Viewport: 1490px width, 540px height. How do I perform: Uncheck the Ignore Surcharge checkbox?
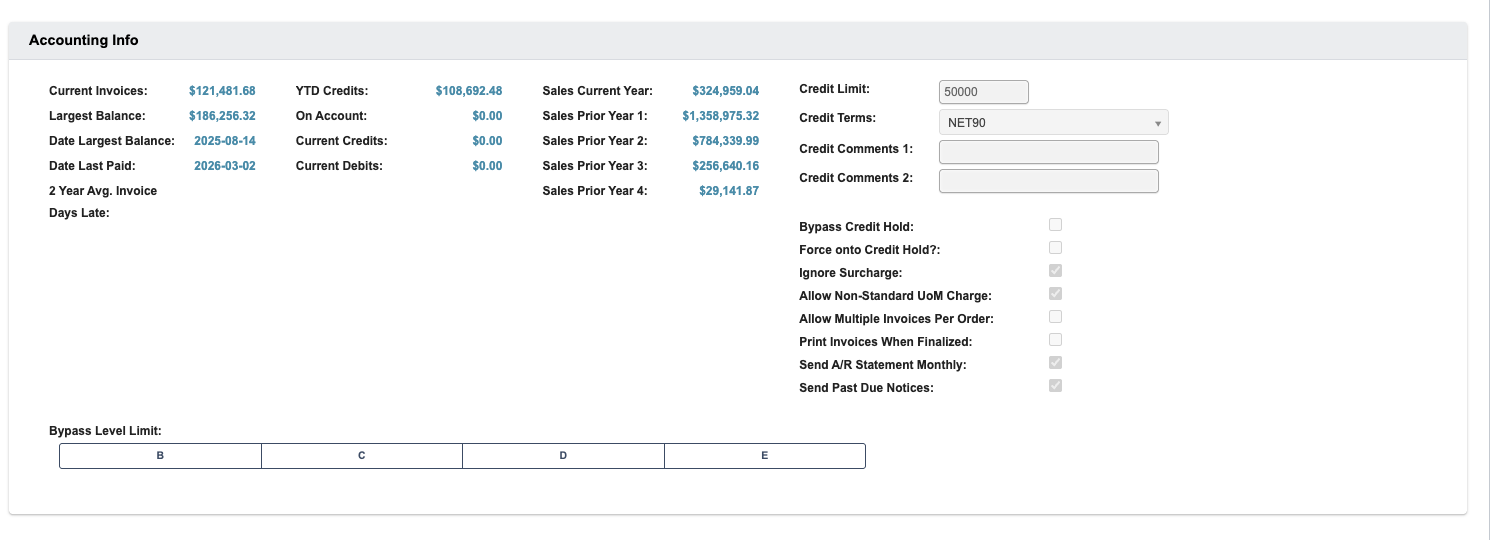coord(1055,271)
